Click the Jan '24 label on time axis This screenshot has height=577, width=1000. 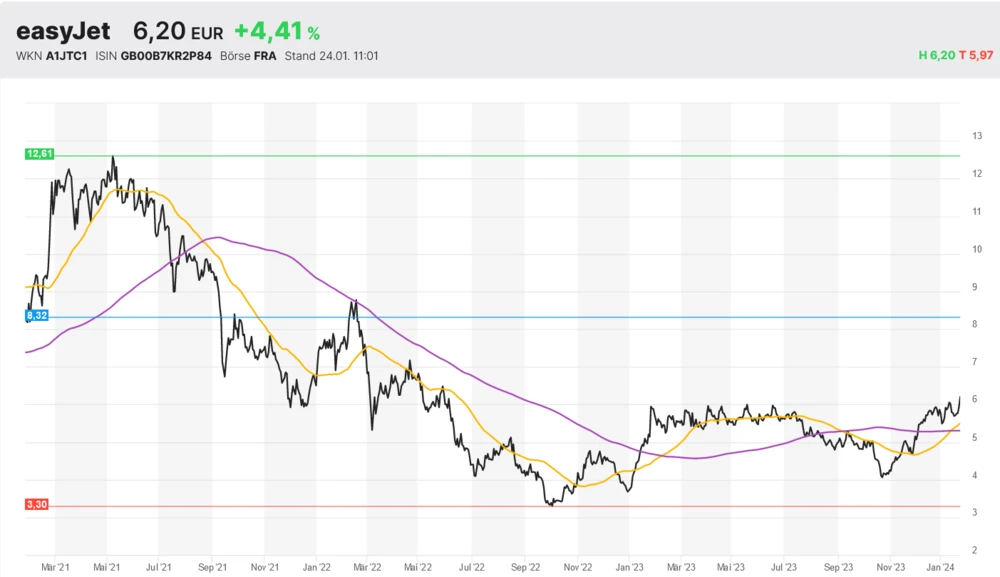[940, 565]
